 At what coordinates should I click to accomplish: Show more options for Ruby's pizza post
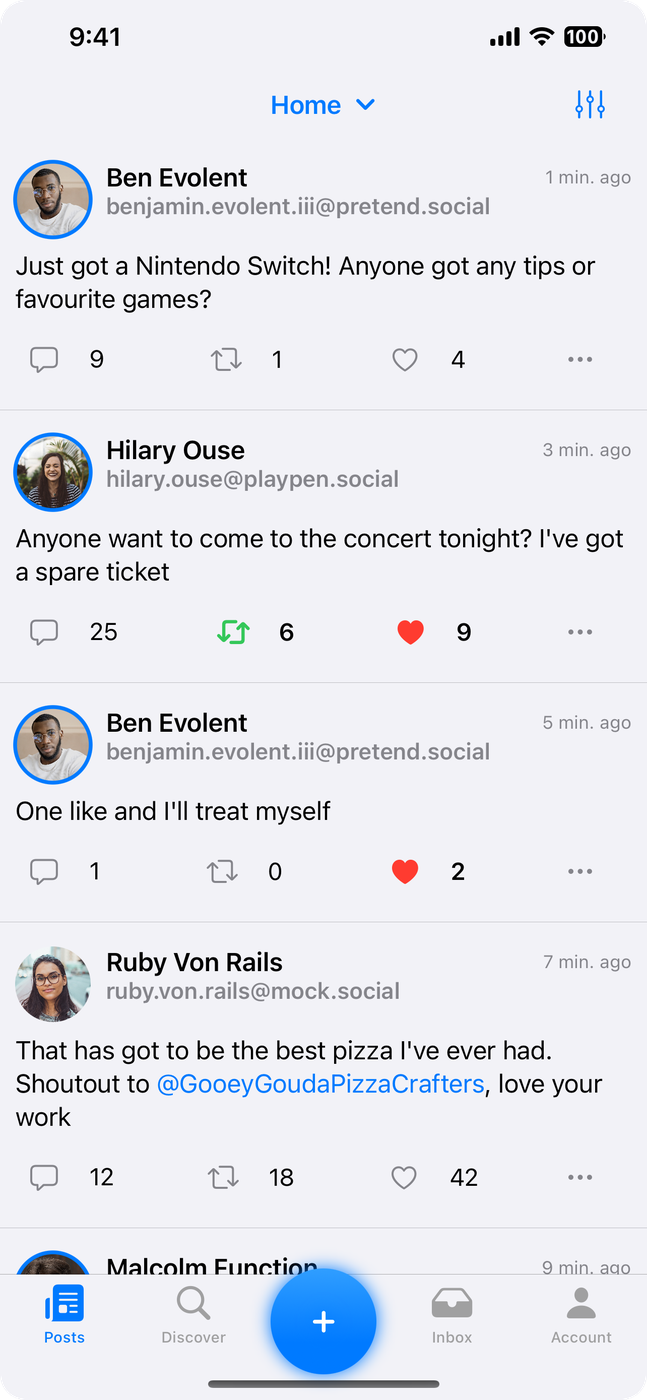coord(580,1177)
